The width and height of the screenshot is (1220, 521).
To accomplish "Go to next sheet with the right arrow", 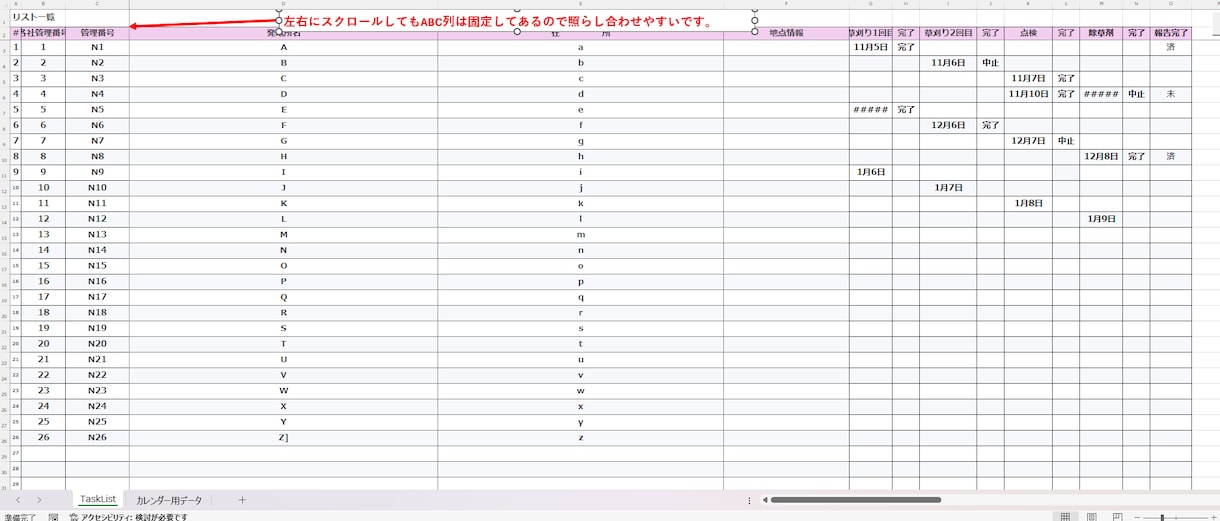I will (x=39, y=499).
